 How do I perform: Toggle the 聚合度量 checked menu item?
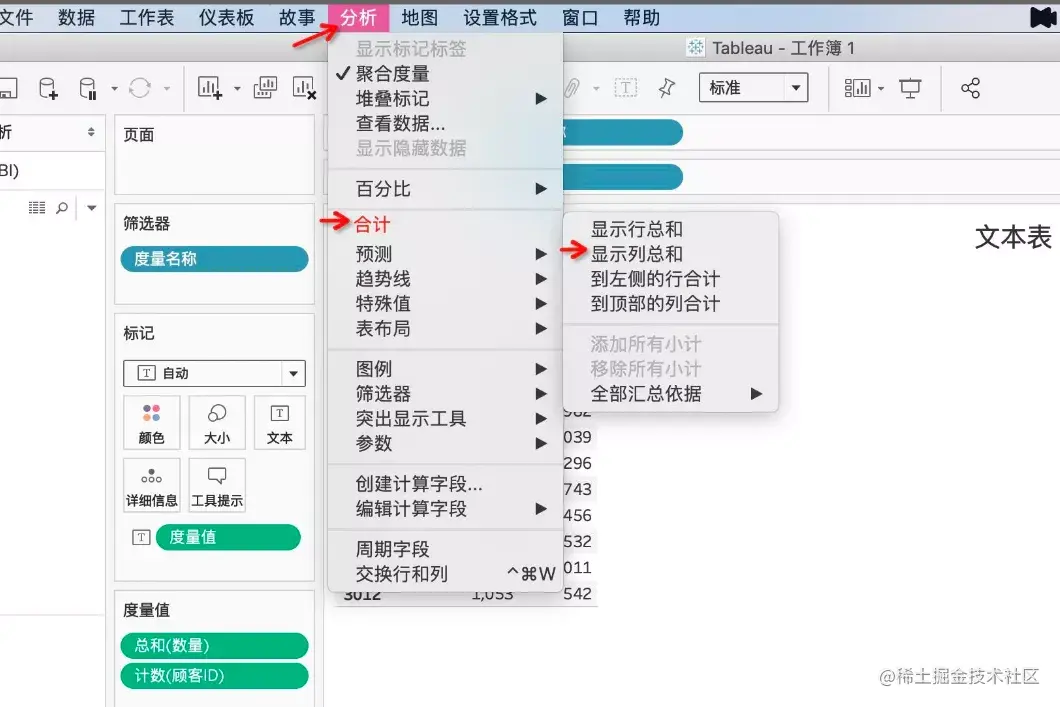[445, 74]
